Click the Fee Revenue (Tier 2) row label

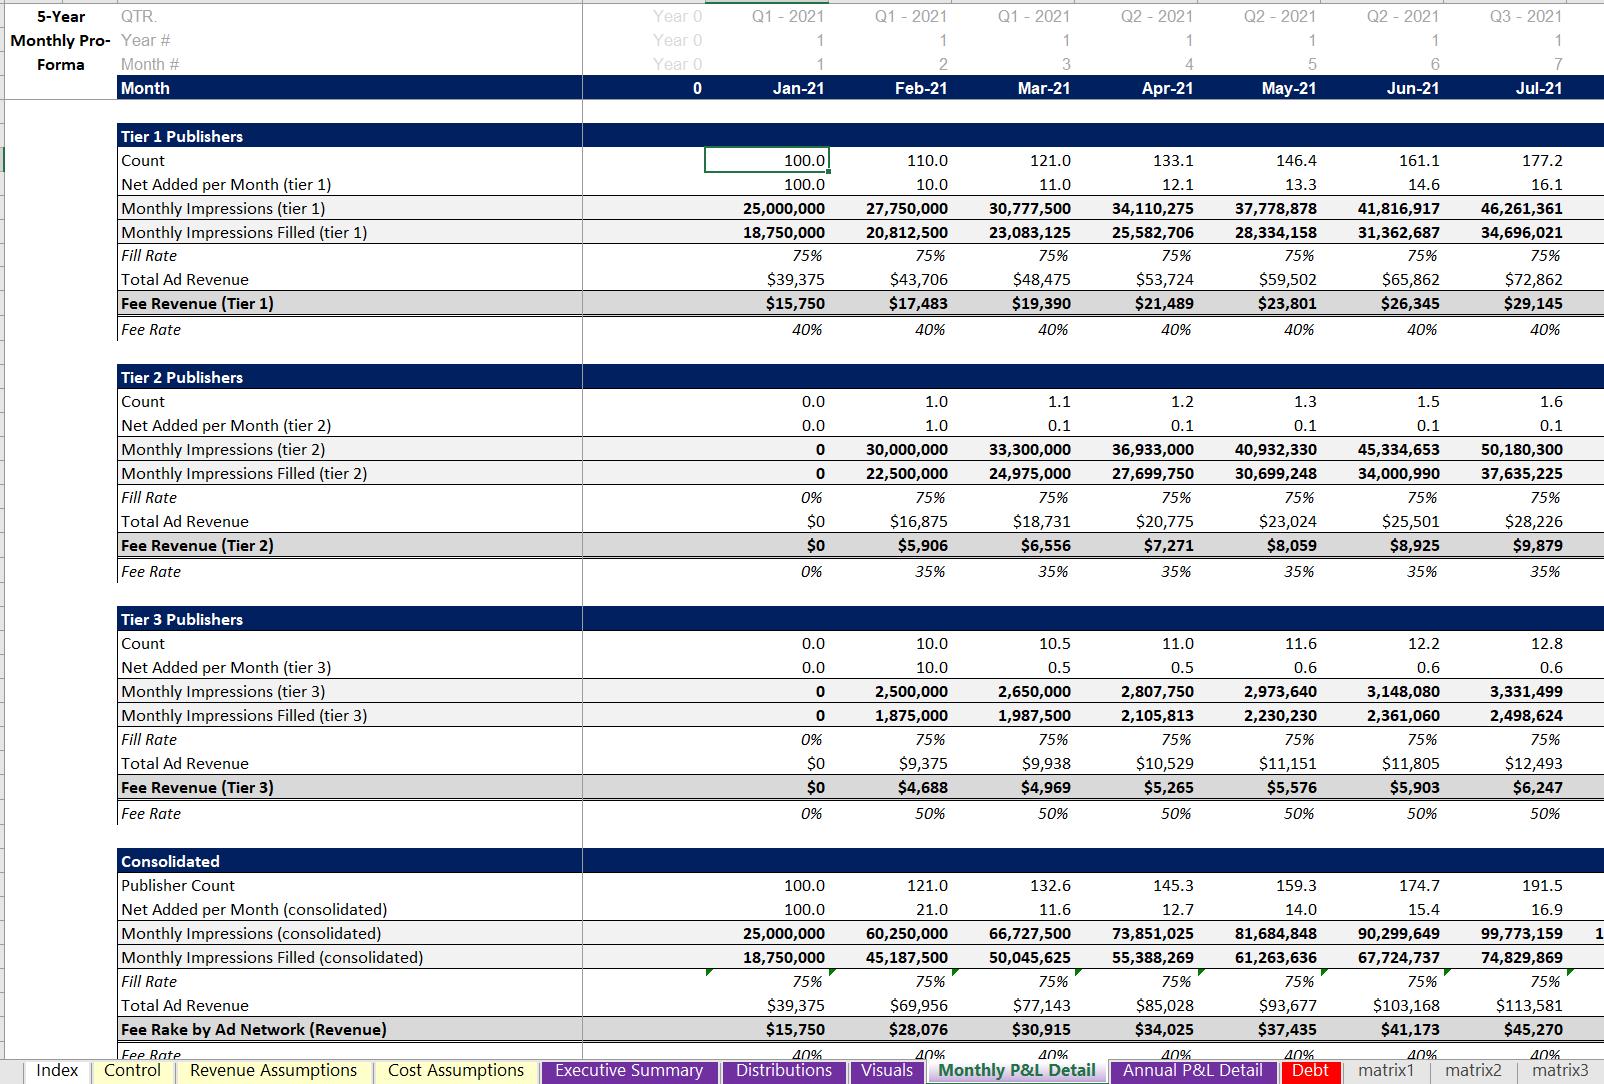tap(197, 545)
